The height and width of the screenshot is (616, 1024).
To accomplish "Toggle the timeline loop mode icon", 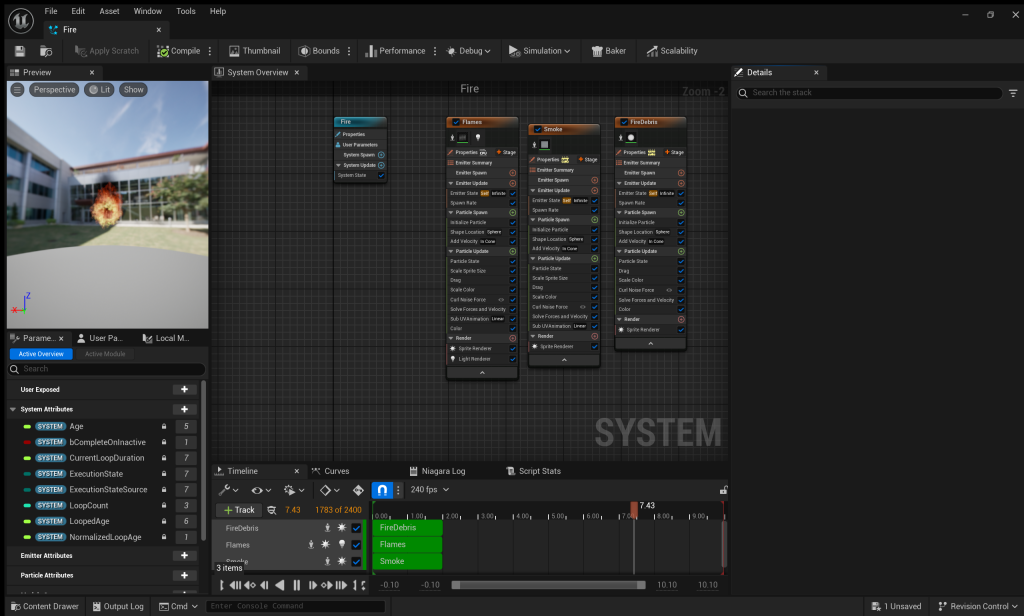I will pyautogui.click(x=364, y=585).
